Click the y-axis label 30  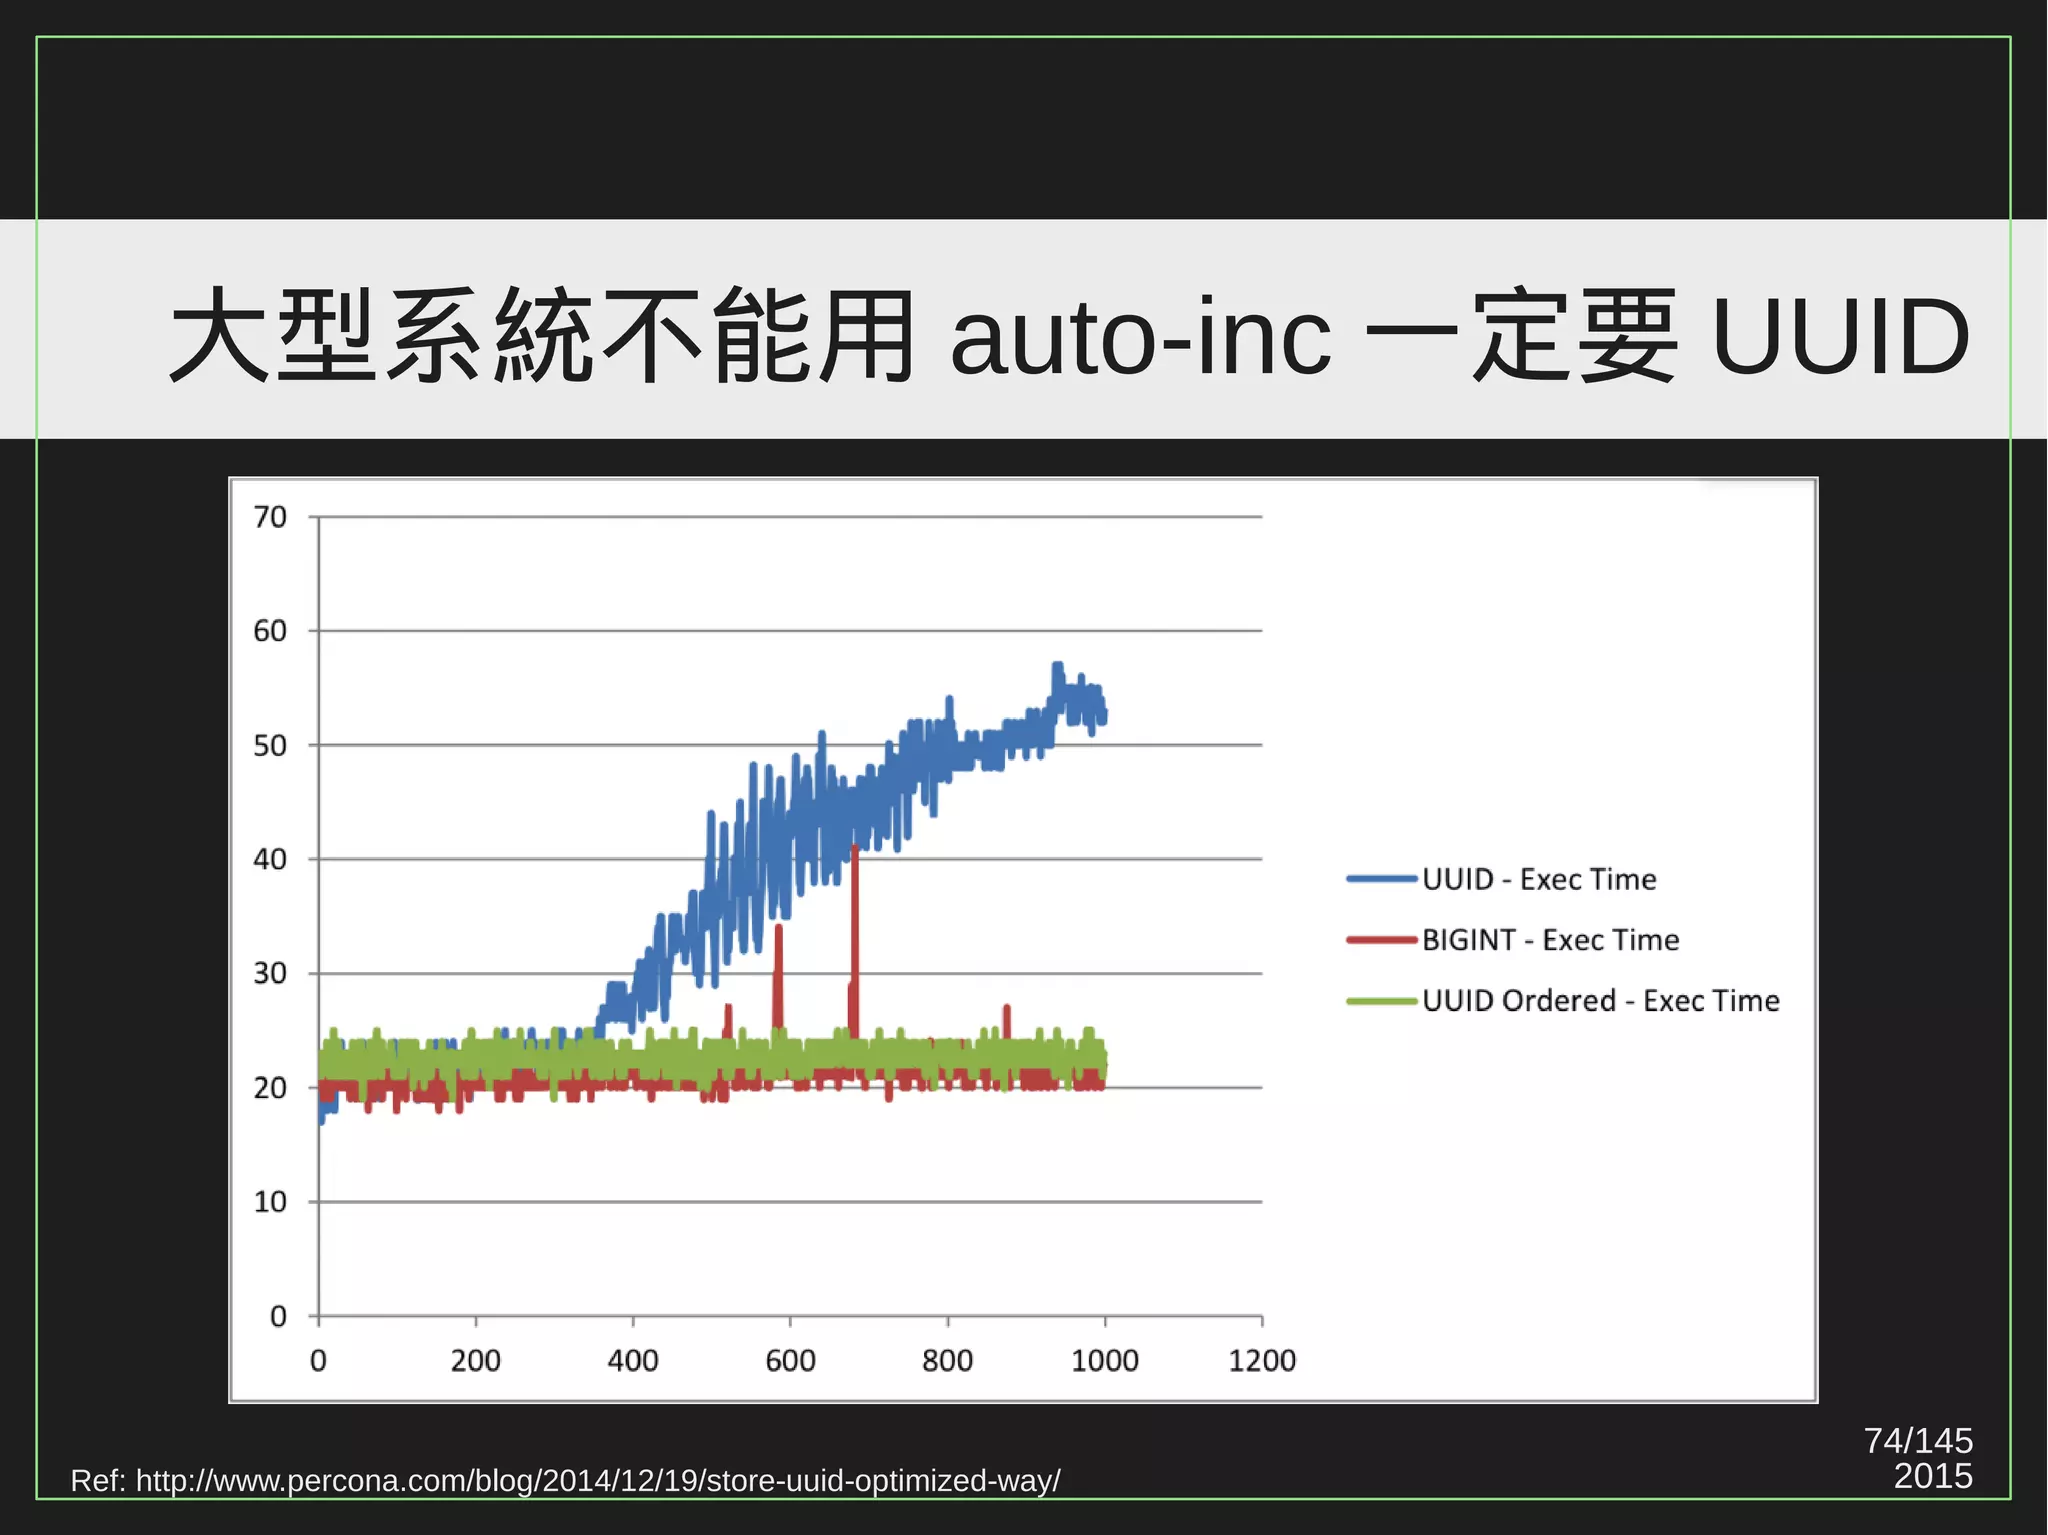pos(270,973)
